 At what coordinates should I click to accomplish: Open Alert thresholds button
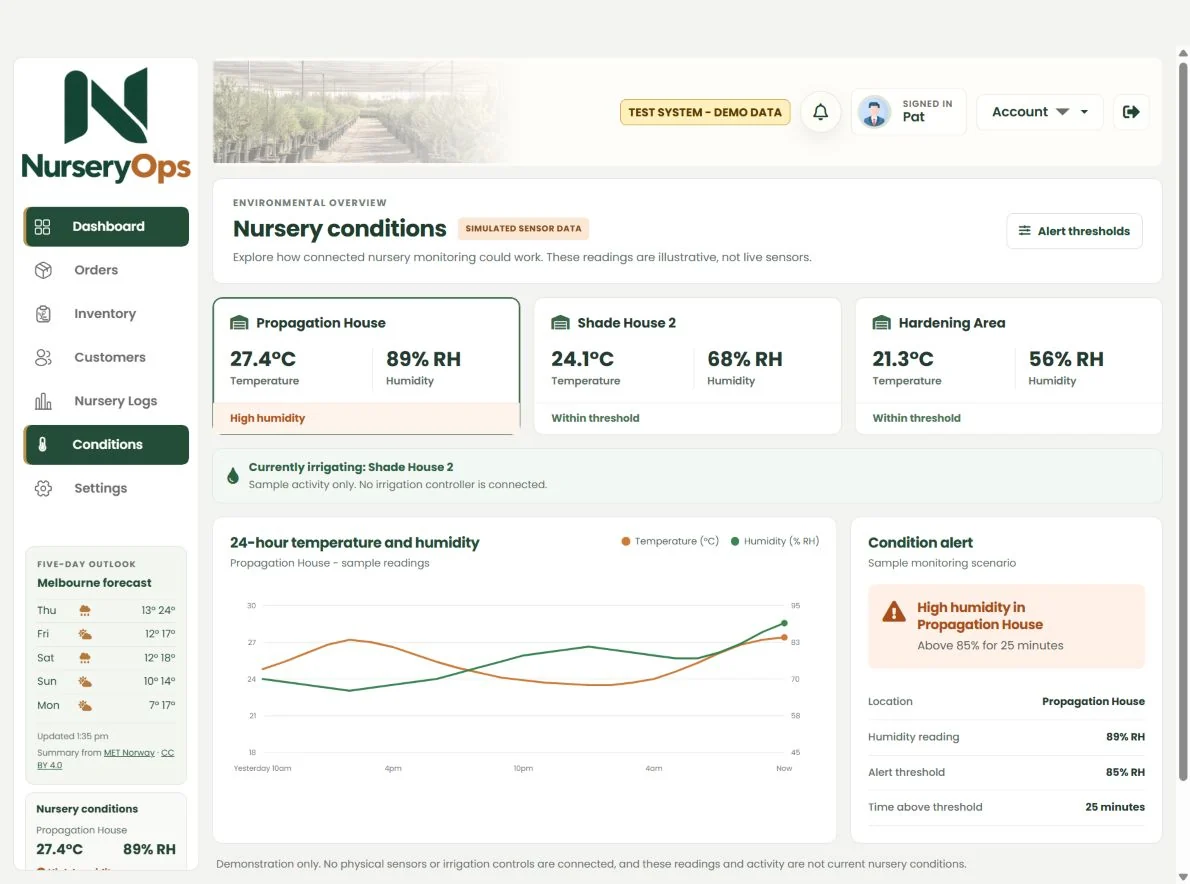pos(1074,231)
